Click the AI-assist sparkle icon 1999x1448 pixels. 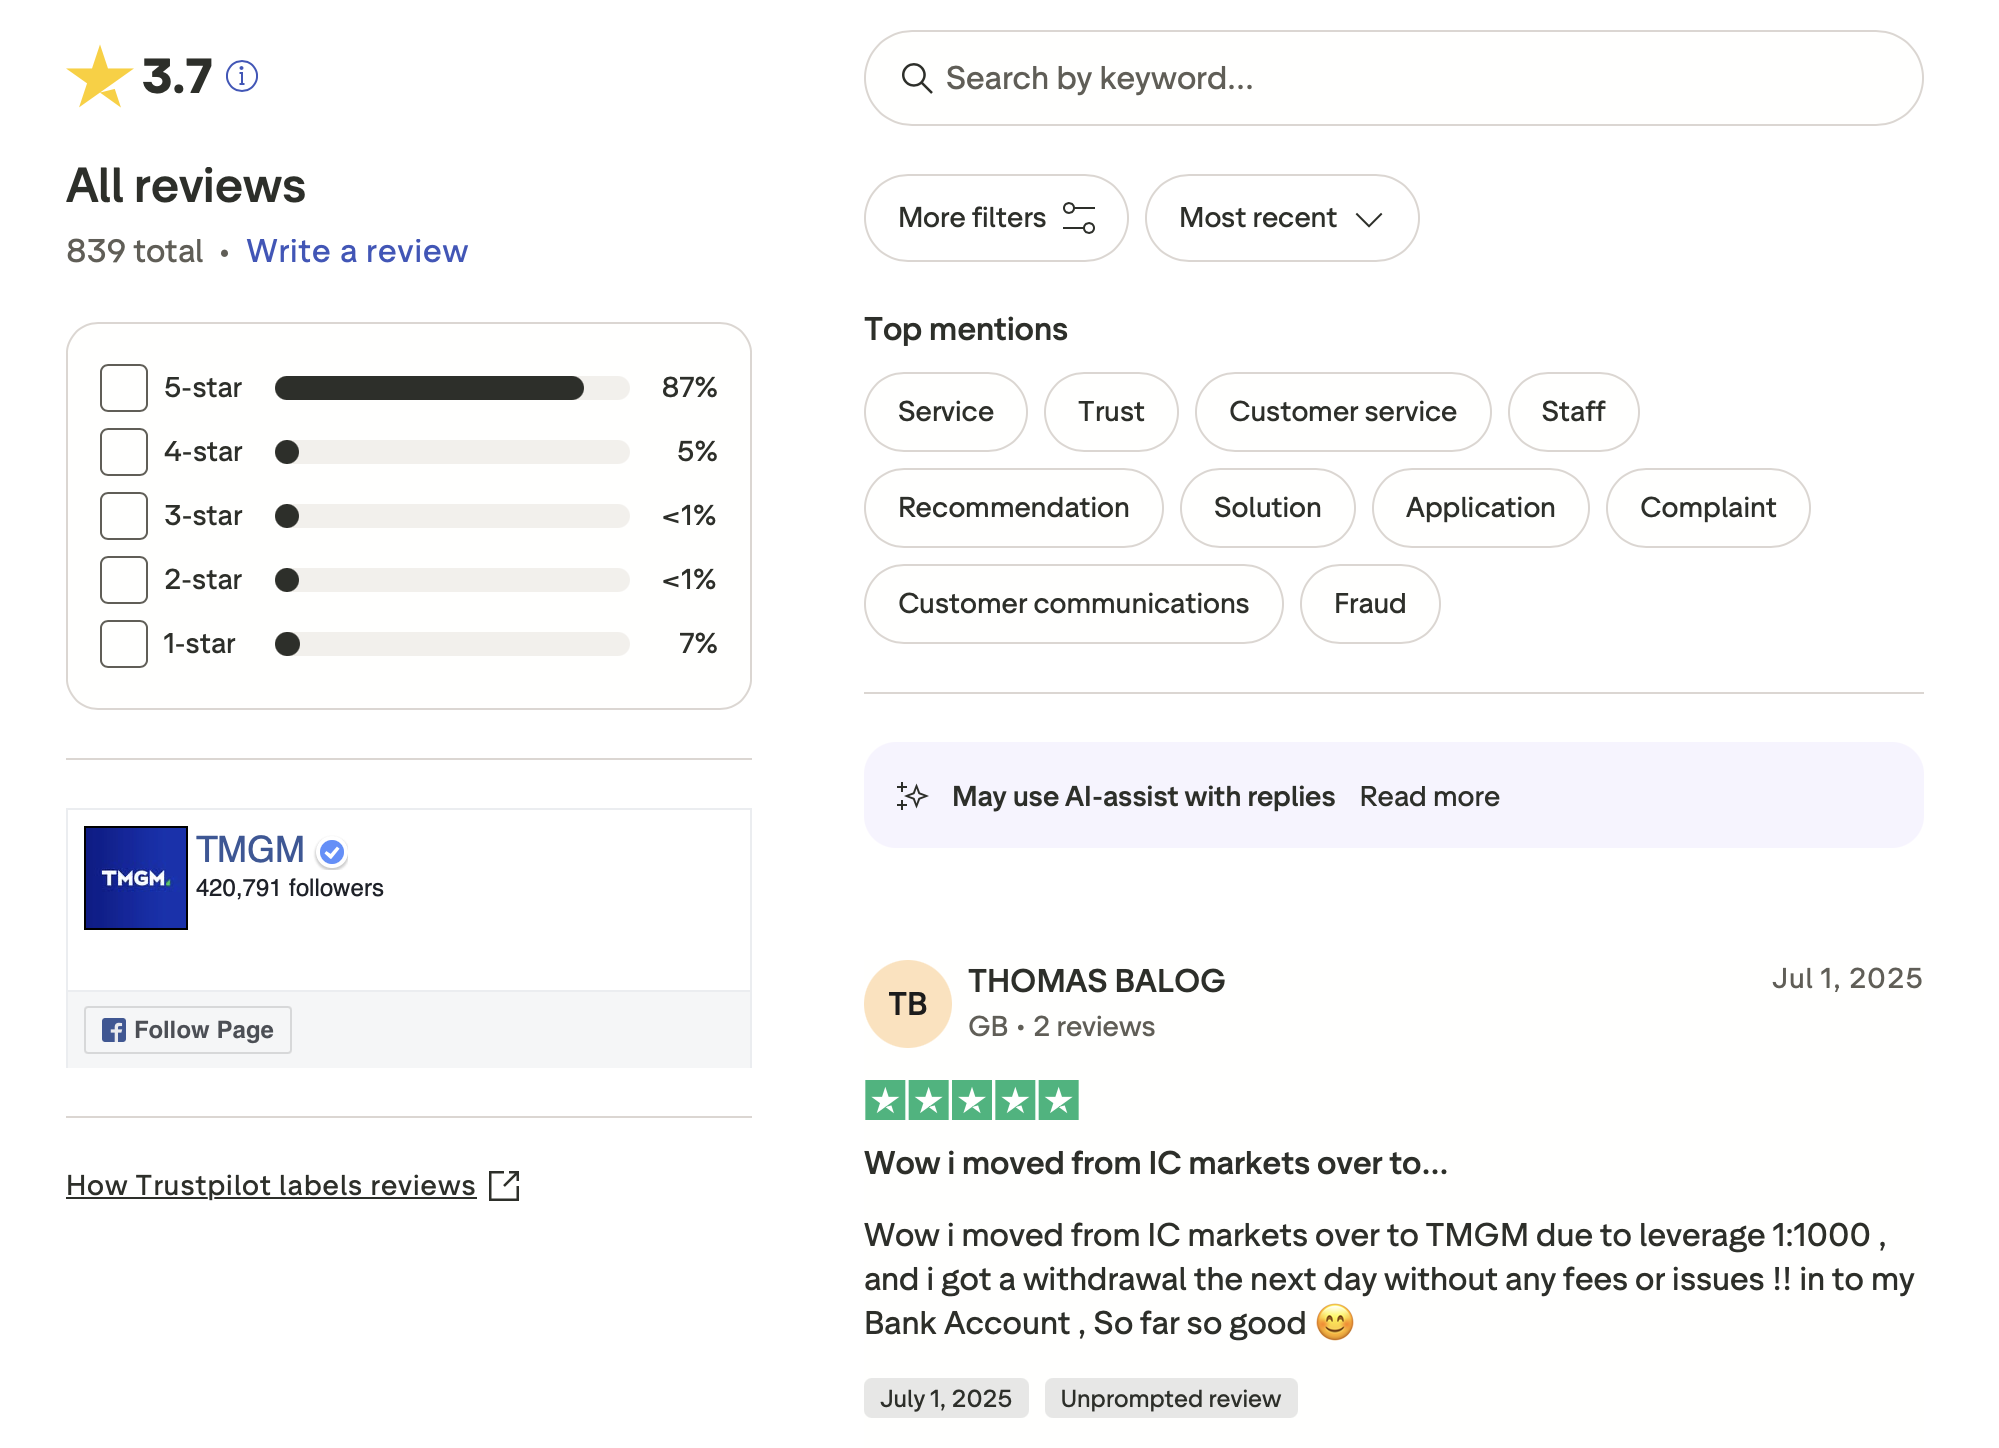coord(911,796)
